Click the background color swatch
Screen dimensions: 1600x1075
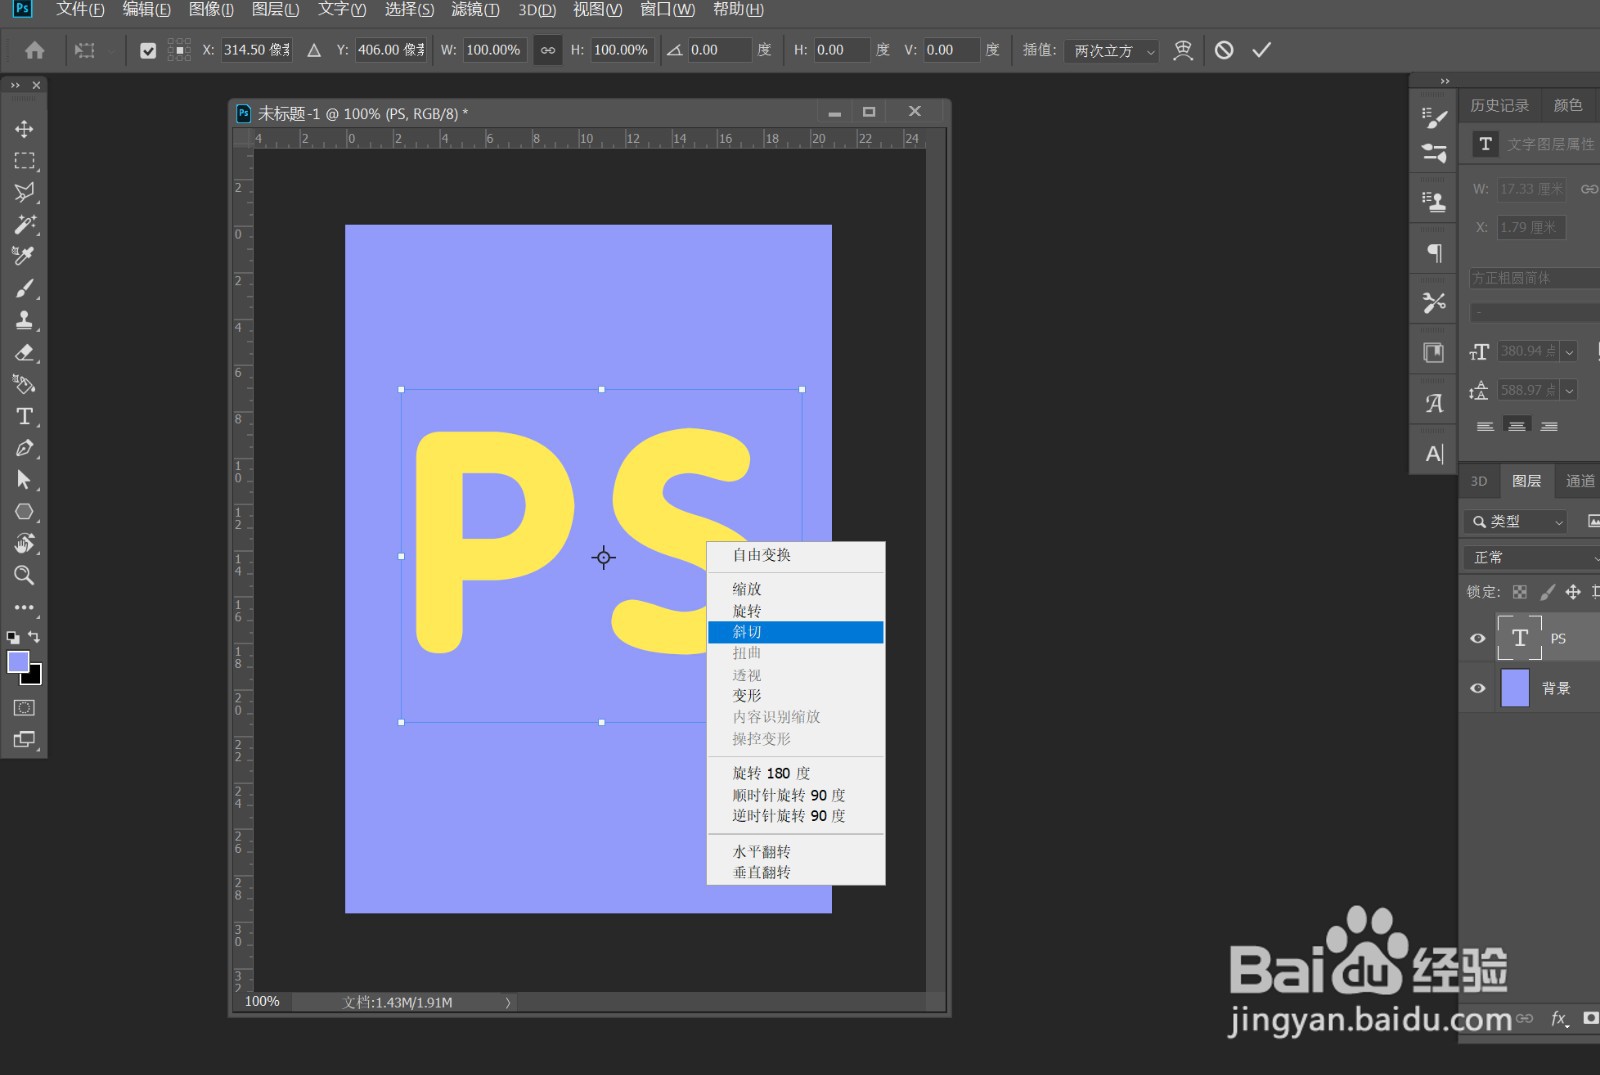point(35,678)
